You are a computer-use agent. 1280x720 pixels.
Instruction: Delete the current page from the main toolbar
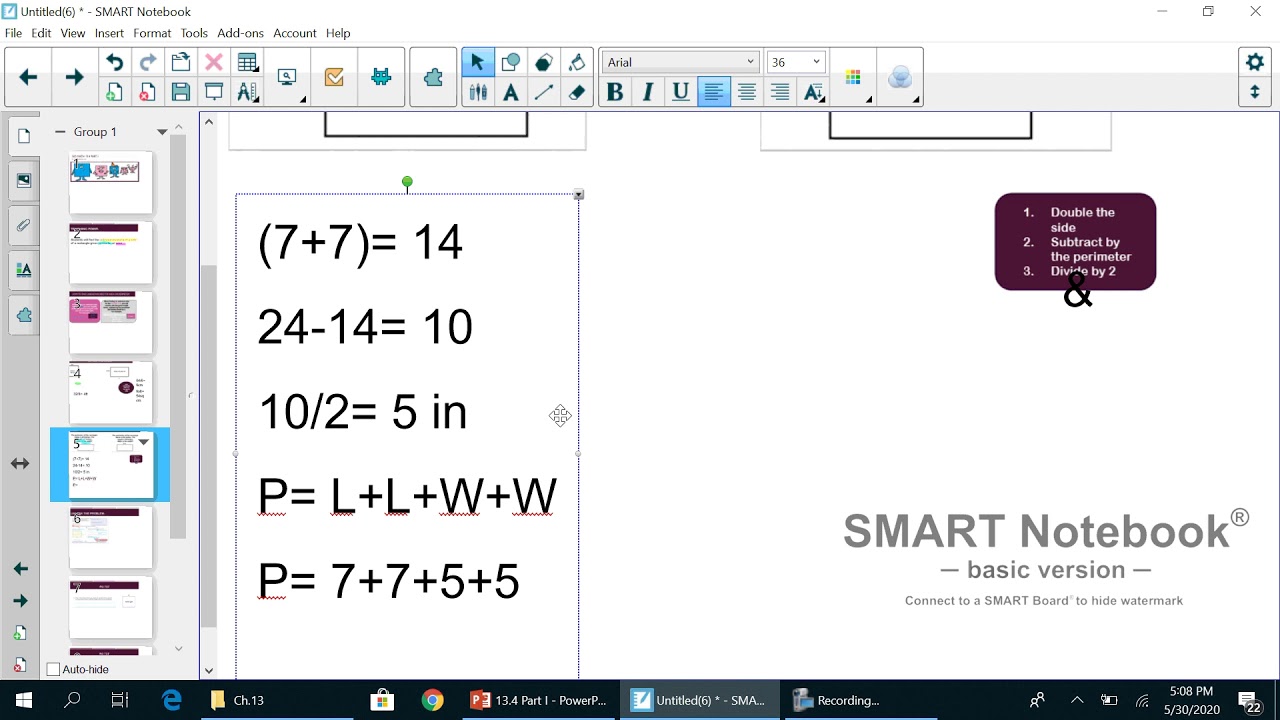click(148, 92)
